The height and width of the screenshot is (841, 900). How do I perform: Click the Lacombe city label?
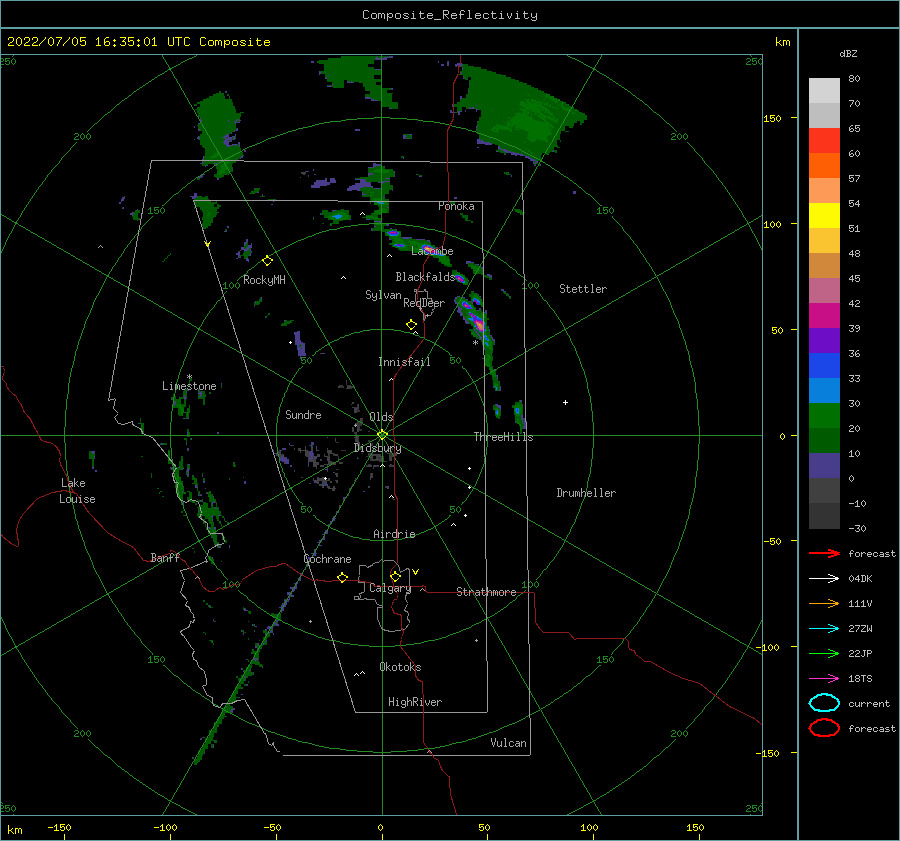(432, 251)
